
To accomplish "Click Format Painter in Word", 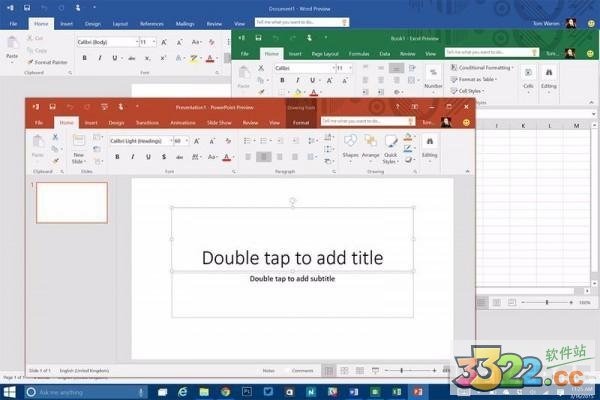I will tap(47, 62).
